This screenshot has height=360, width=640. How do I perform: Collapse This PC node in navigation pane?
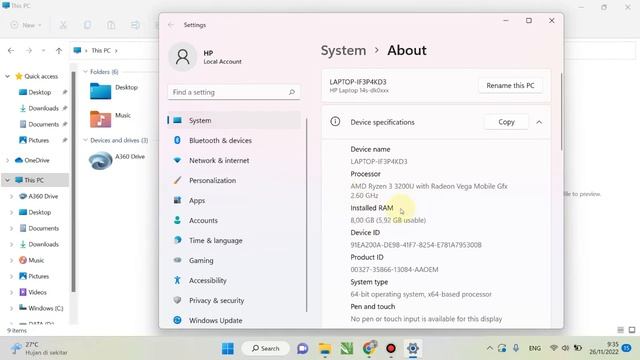[x=7, y=180]
